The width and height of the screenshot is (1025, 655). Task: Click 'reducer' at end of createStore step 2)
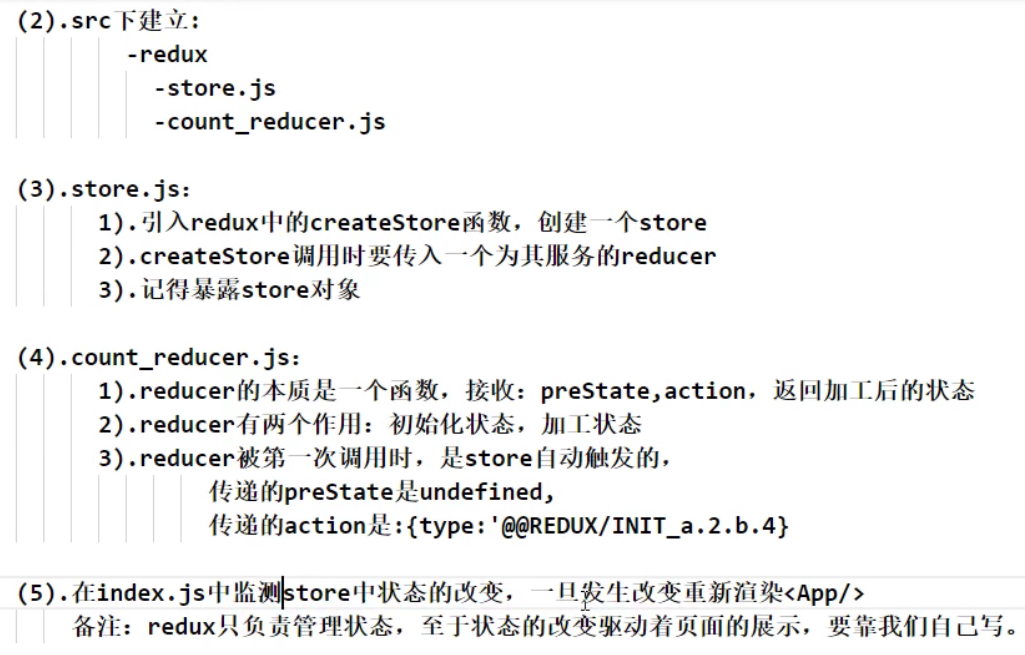668,256
